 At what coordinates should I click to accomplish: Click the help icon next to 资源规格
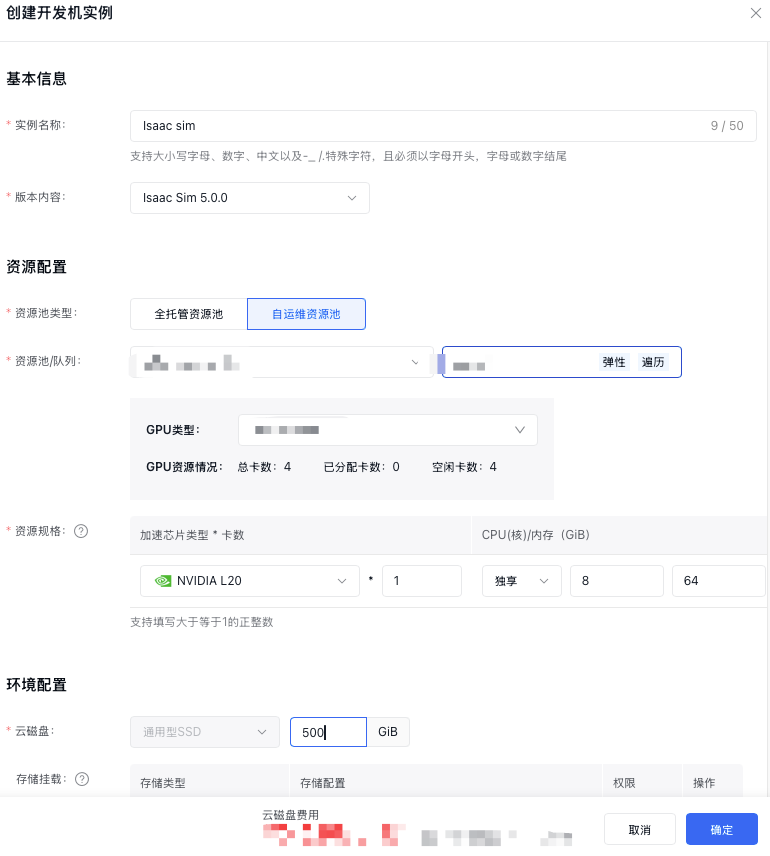[x=82, y=531]
